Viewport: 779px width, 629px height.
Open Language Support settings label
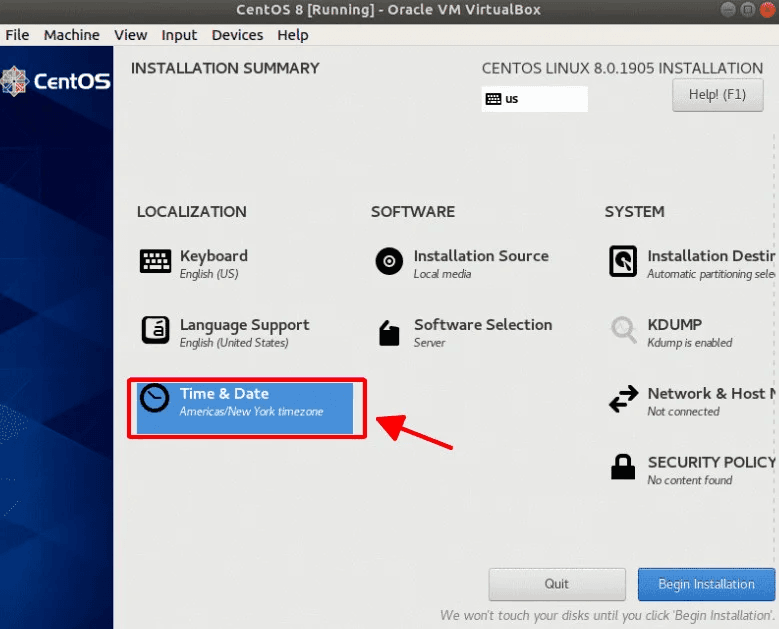point(244,325)
